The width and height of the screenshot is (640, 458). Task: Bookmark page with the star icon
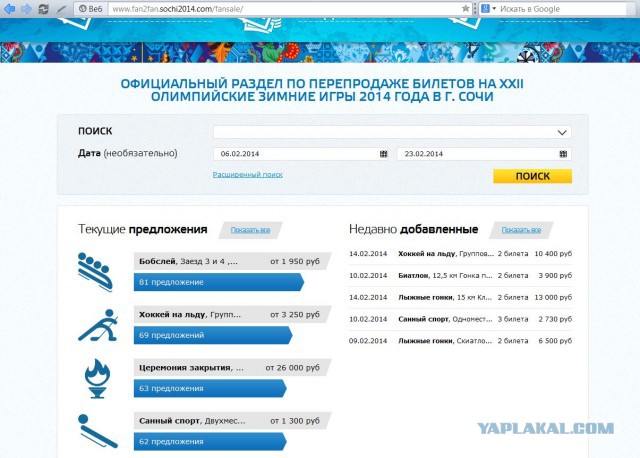[x=465, y=9]
